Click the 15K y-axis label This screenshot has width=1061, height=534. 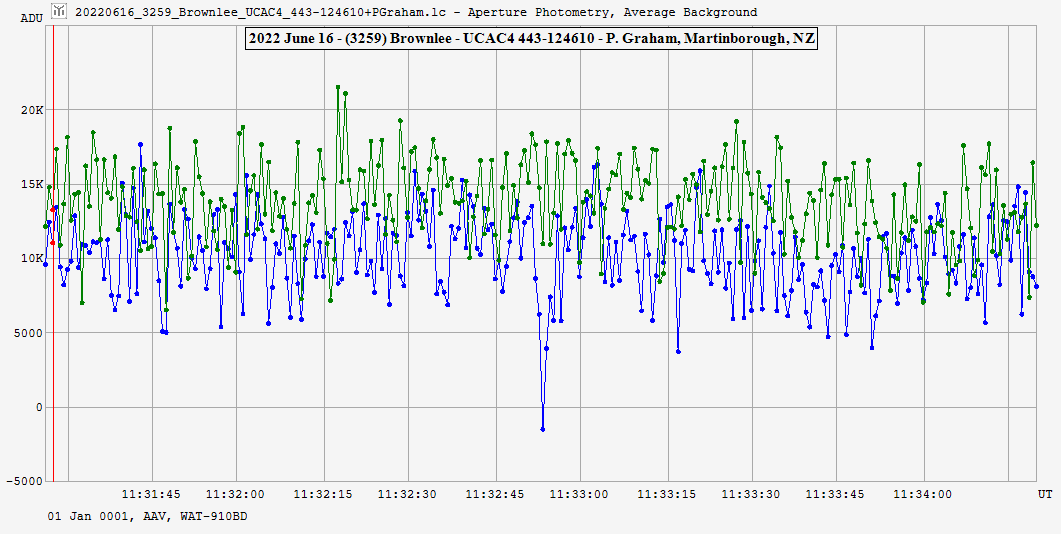click(x=33, y=185)
